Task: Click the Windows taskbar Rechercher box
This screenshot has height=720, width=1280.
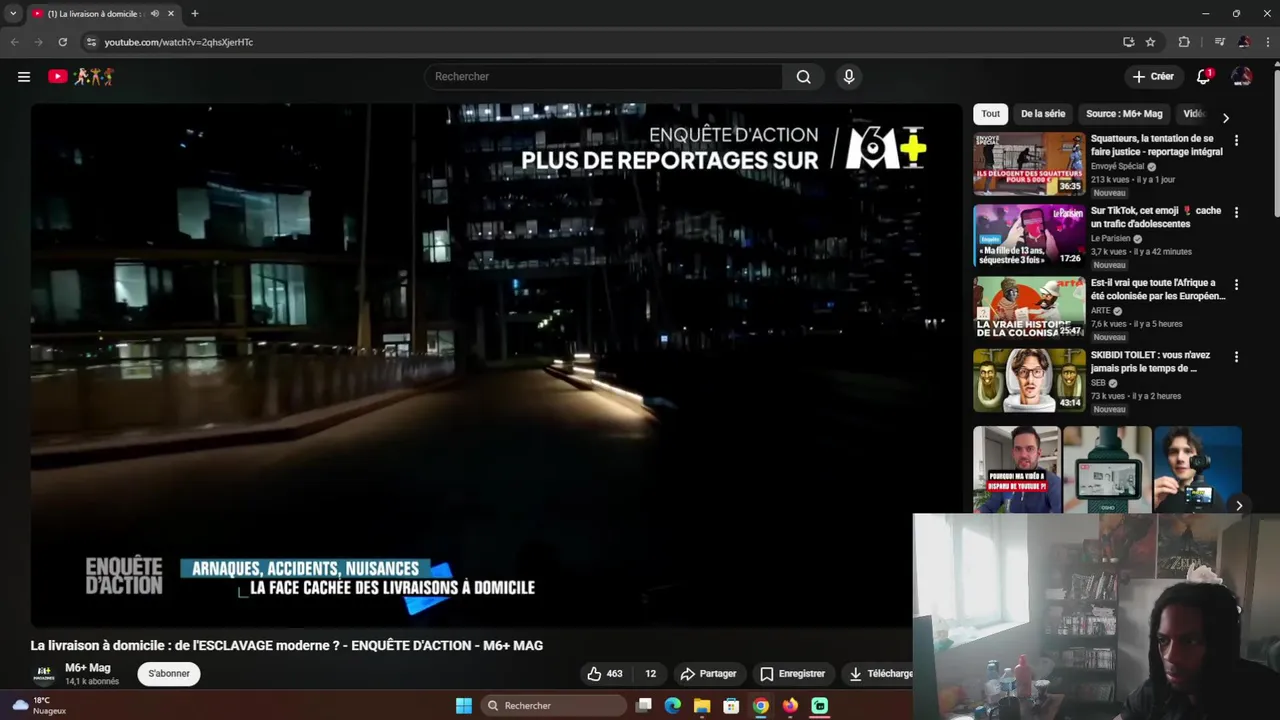Action: (553, 706)
